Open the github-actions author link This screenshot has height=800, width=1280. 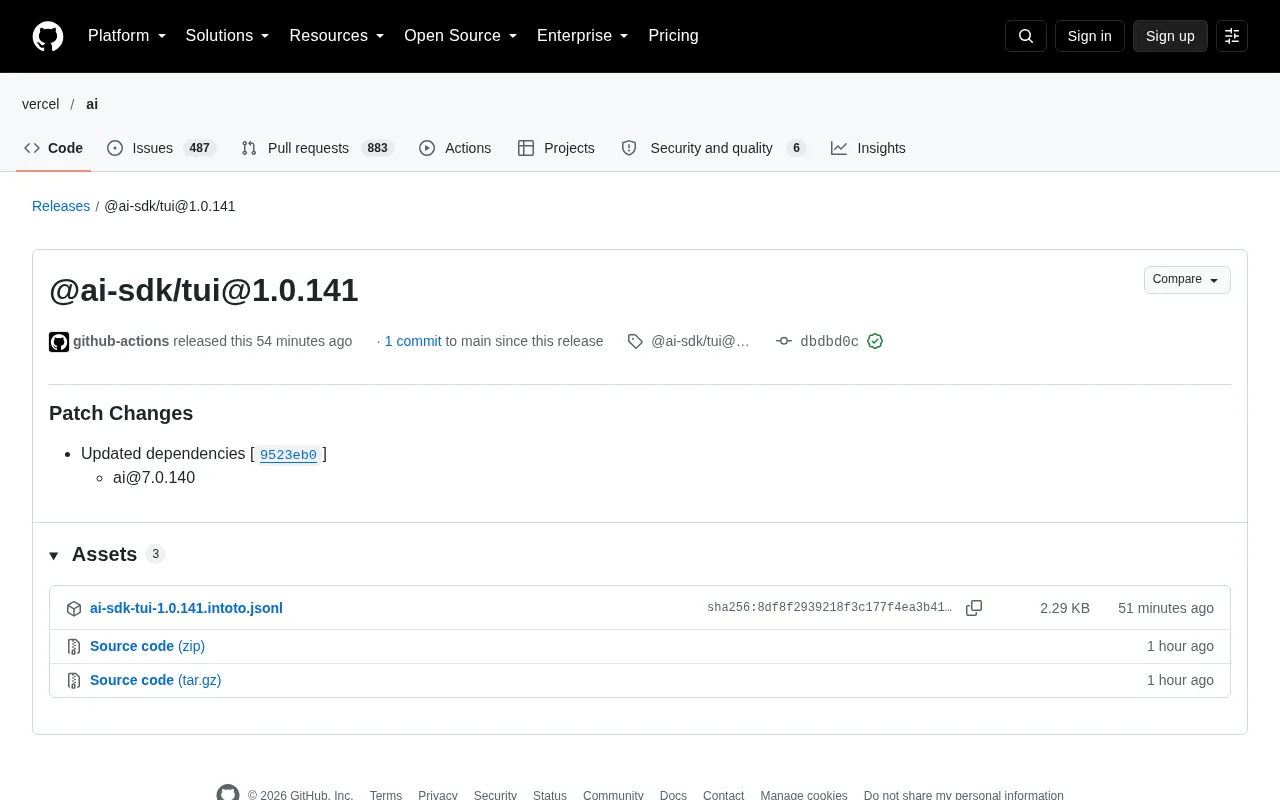click(121, 341)
